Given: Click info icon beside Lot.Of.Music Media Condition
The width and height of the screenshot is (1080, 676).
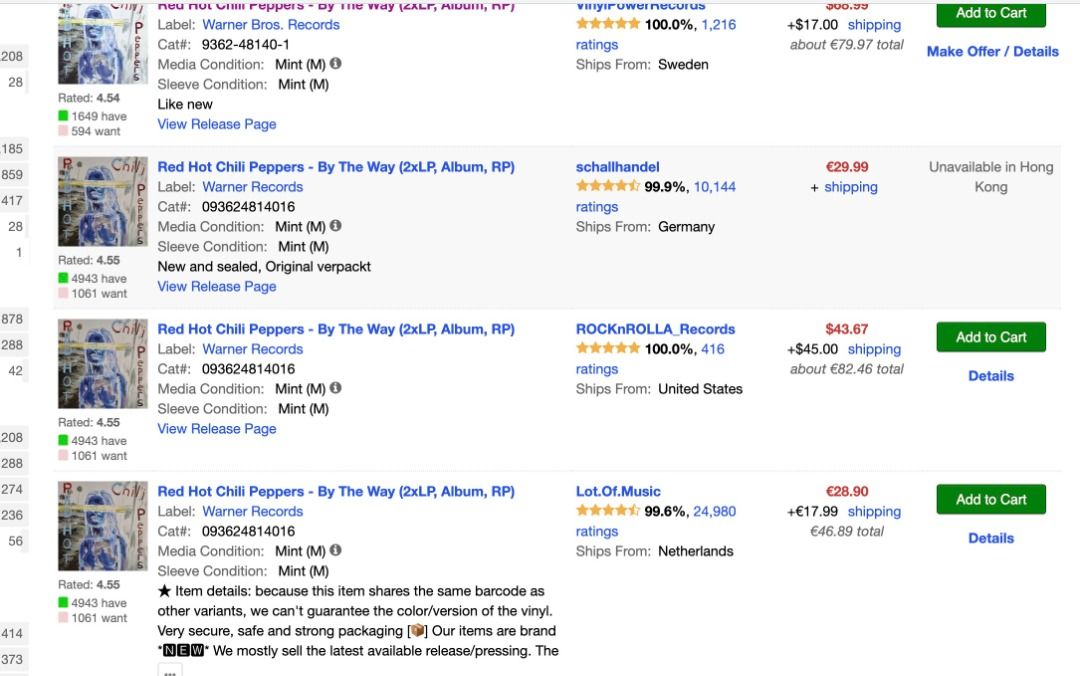Looking at the screenshot, I should (x=335, y=550).
